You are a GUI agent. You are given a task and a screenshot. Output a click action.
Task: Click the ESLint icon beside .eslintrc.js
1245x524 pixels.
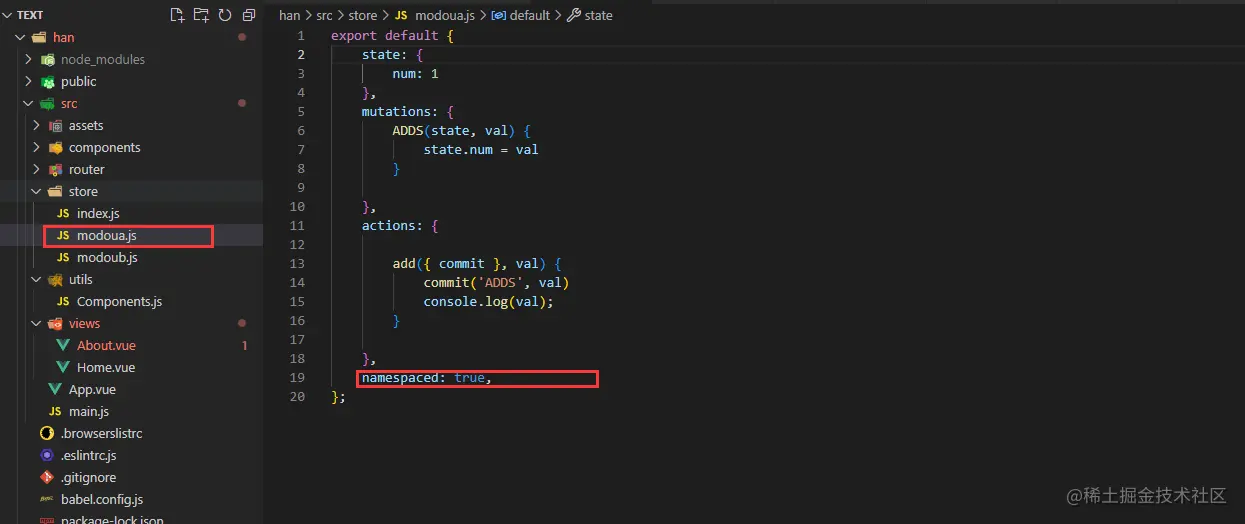tap(46, 455)
